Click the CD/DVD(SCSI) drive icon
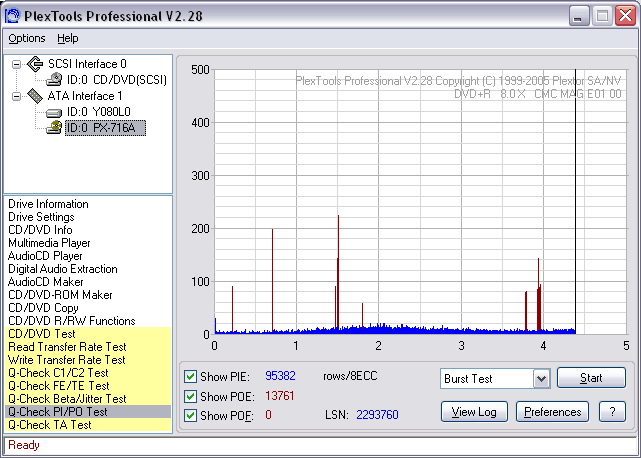641x458 pixels. pyautogui.click(x=54, y=80)
